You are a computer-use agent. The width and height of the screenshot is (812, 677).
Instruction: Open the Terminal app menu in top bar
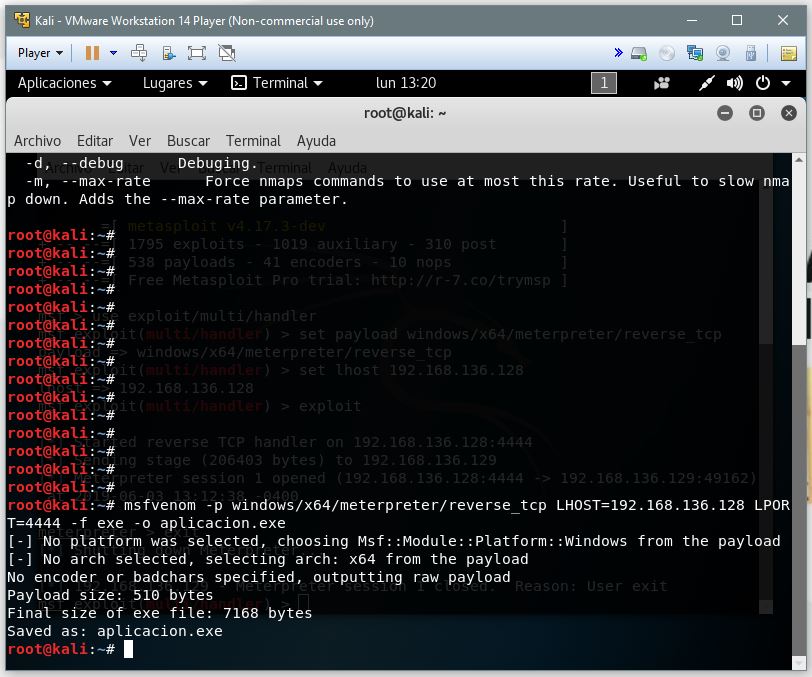pos(277,83)
